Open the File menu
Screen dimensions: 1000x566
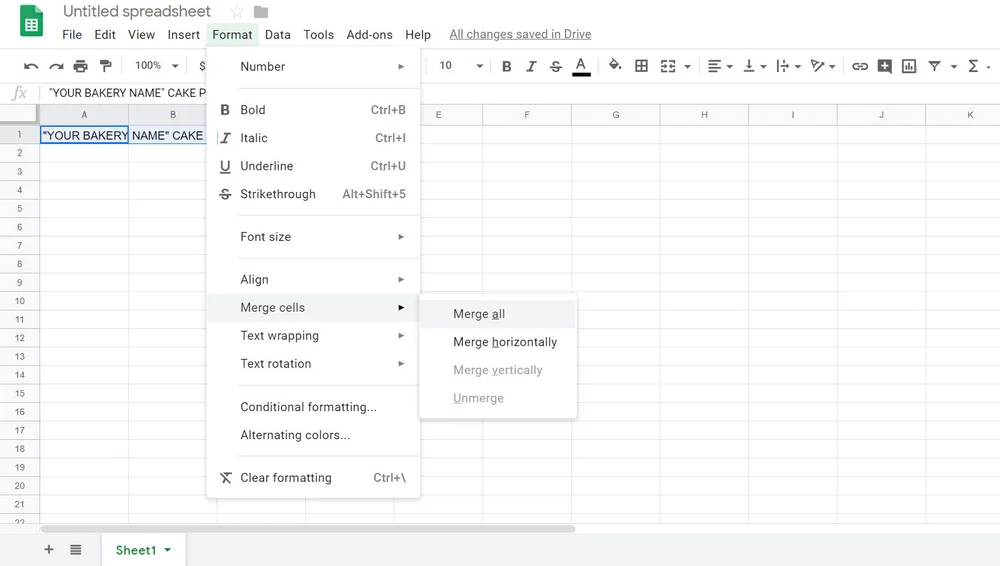[x=72, y=34]
